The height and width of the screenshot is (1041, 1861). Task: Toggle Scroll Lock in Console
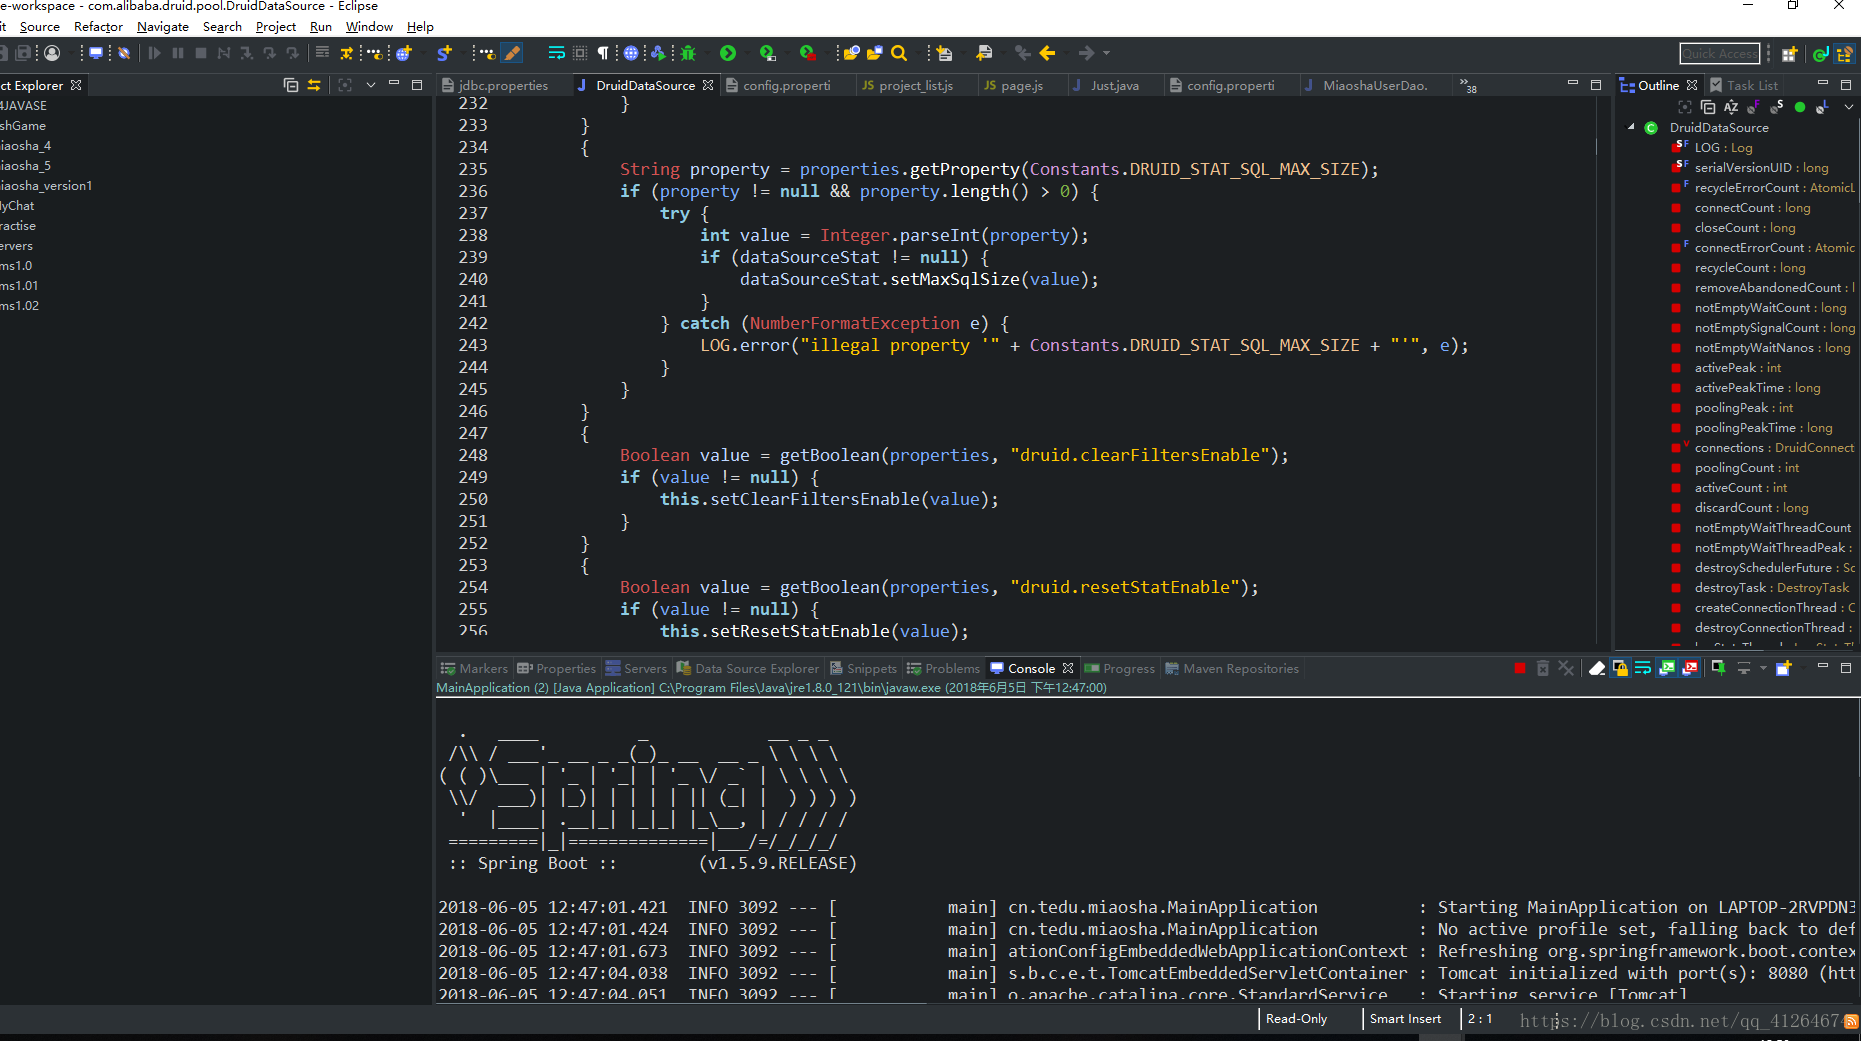[x=1620, y=668]
